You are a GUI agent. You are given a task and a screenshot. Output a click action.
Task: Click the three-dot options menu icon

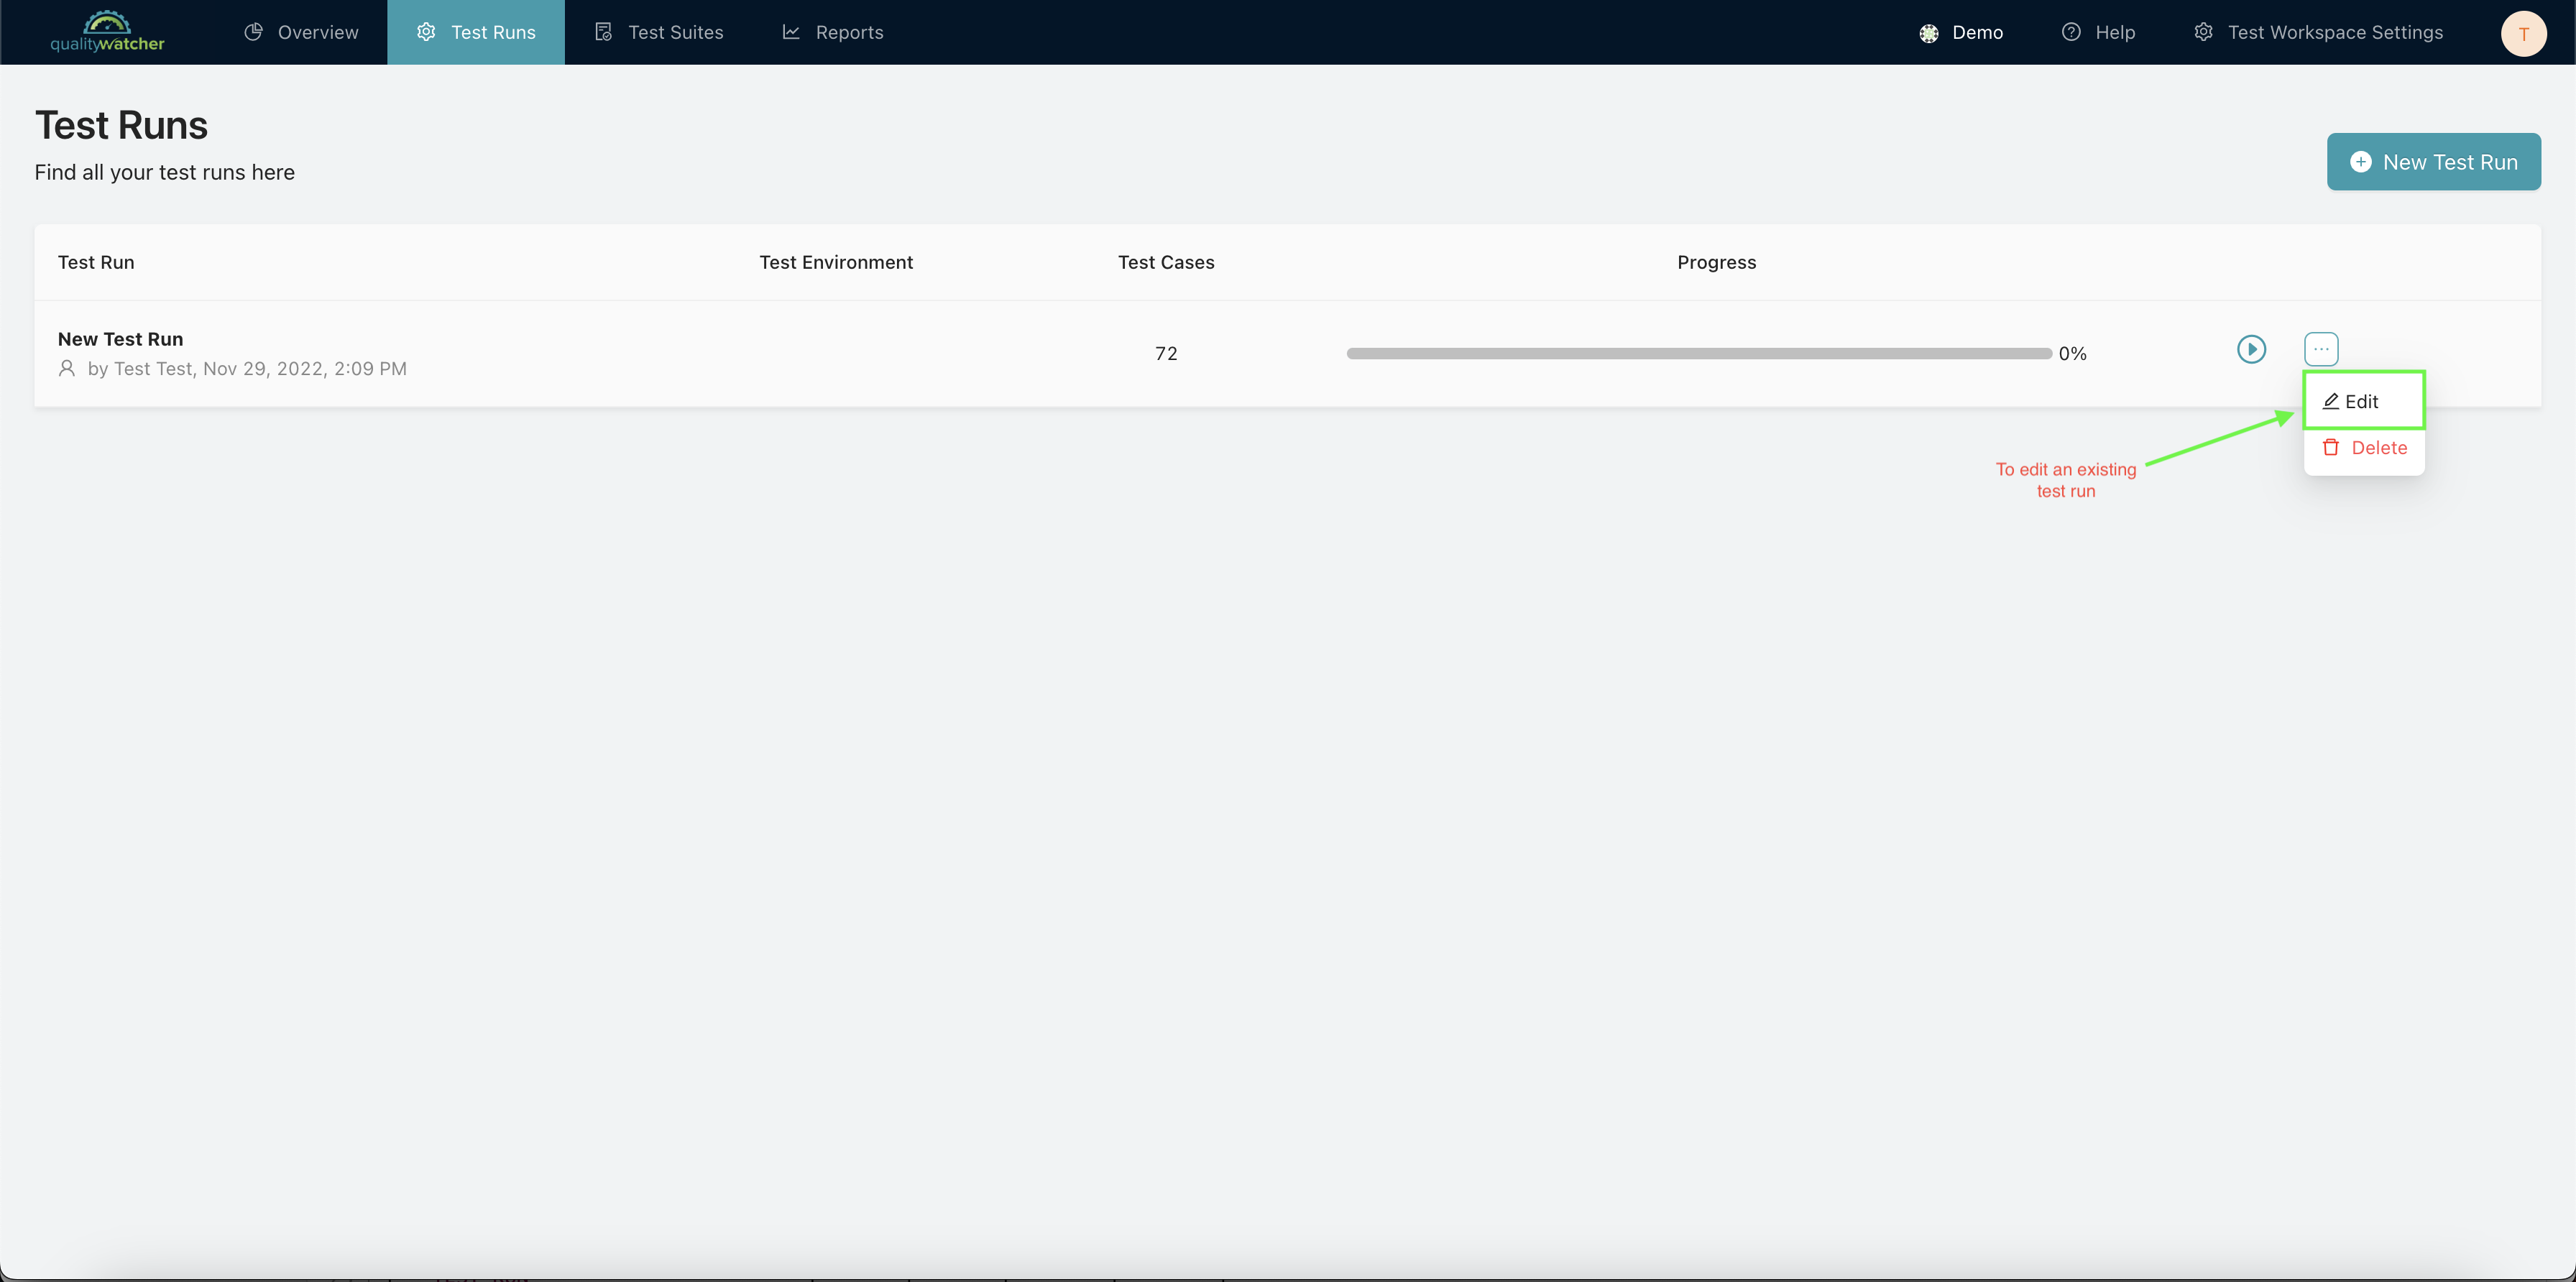[x=2322, y=349]
